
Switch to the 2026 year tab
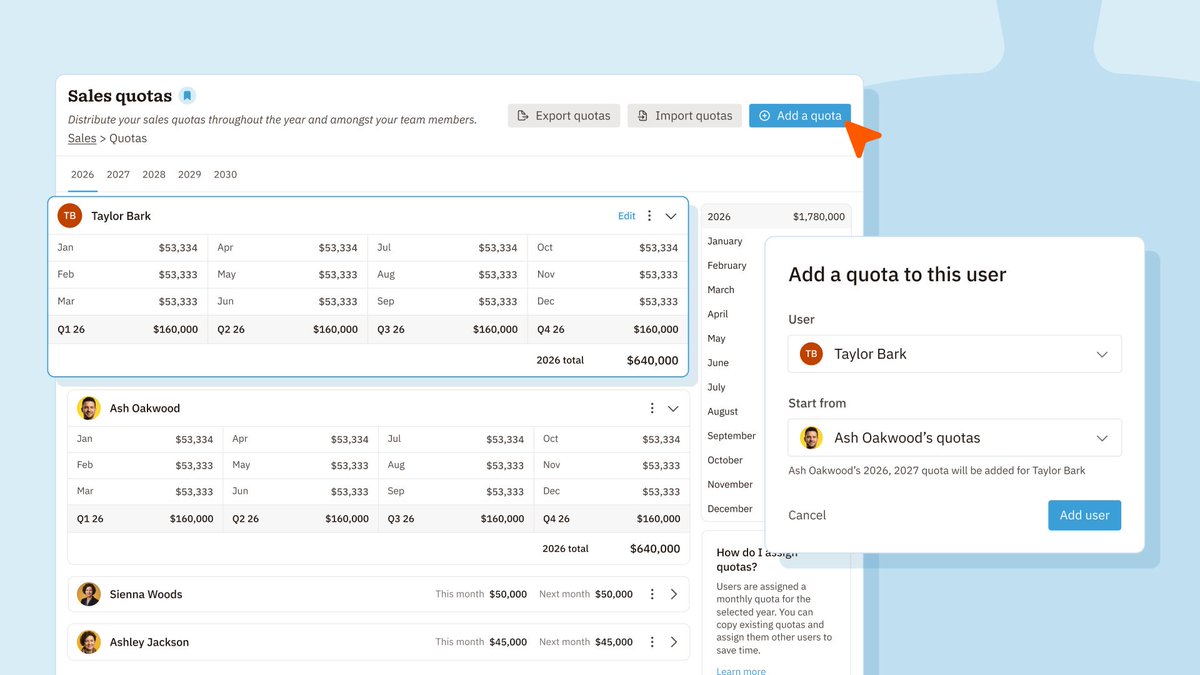point(83,174)
